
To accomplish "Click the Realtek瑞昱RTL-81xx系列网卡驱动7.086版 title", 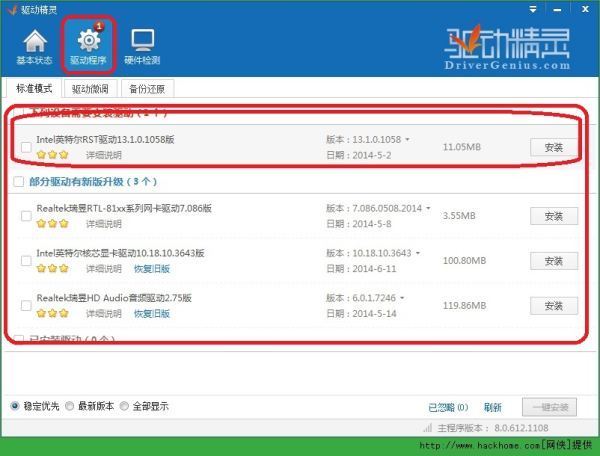I will (124, 208).
